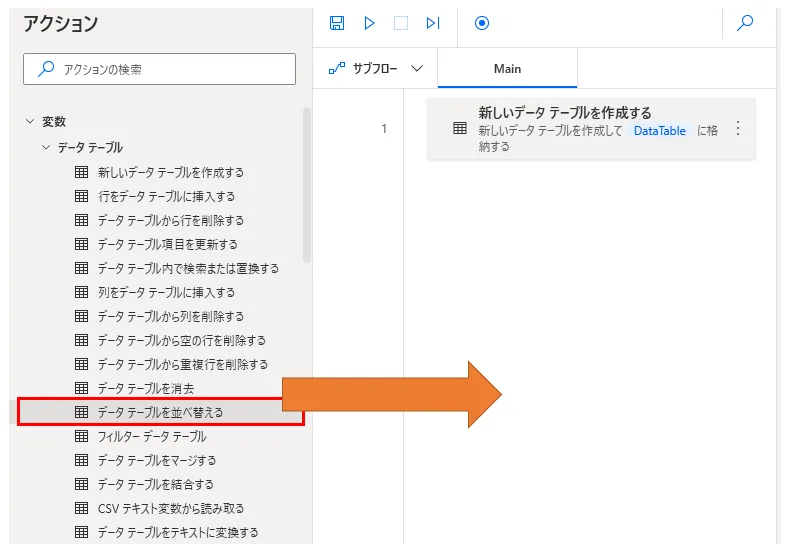Collapse the 変数 category
The height and width of the screenshot is (550, 789).
coord(30,122)
